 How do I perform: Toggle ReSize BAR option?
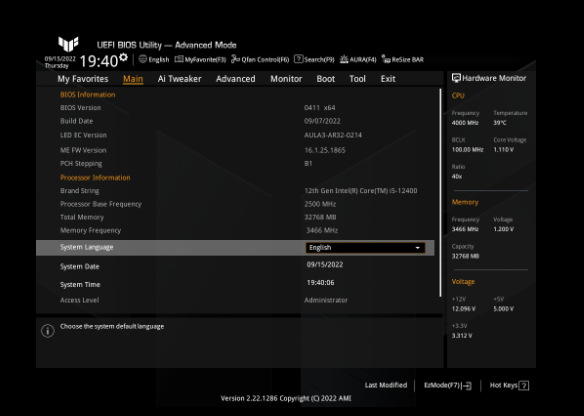pyautogui.click(x=403, y=59)
